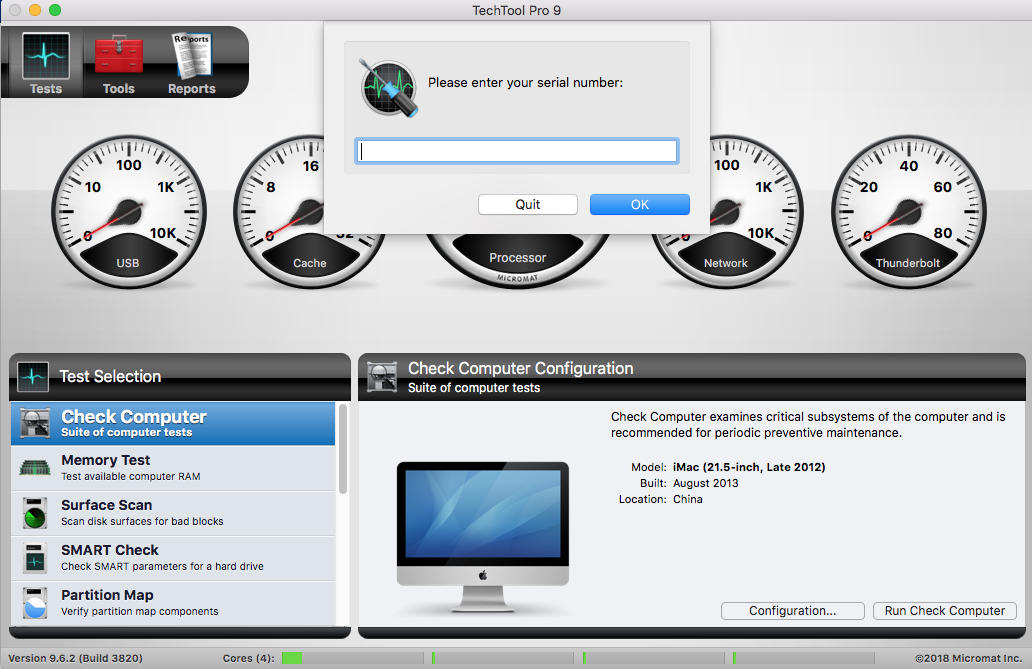The height and width of the screenshot is (669, 1032).
Task: Click the Surface Scan radar icon
Action: 35,513
